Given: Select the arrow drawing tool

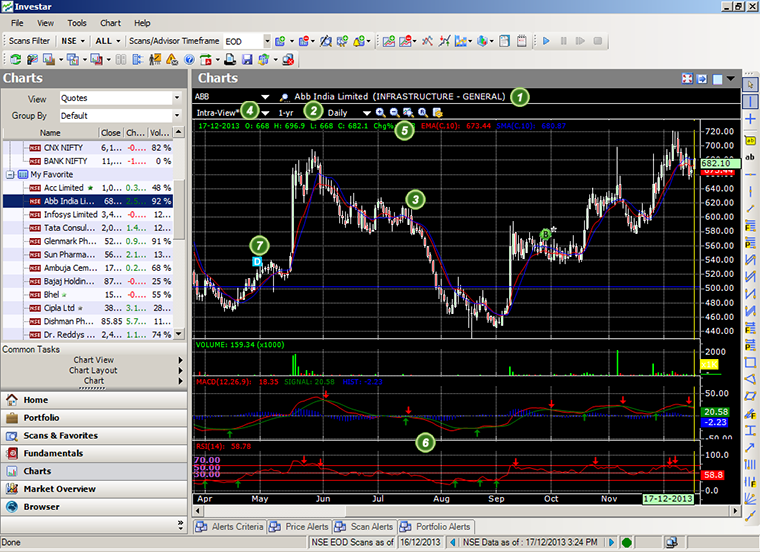Looking at the screenshot, I should point(750,447).
